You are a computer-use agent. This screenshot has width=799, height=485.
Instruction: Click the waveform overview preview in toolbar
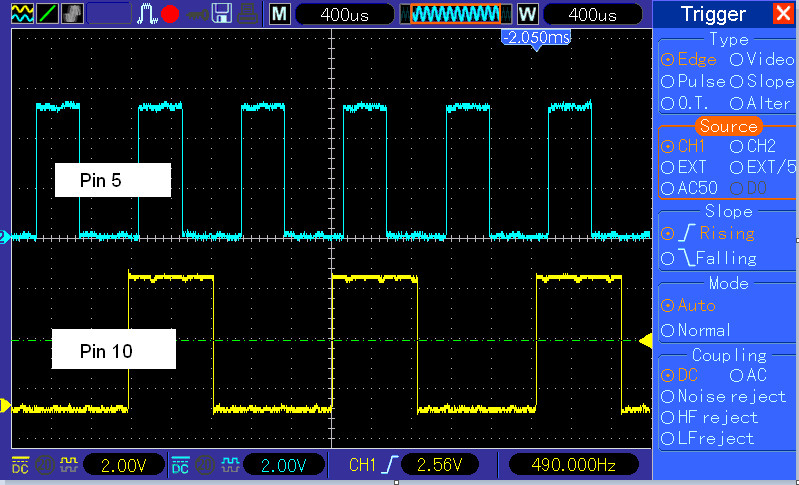point(456,14)
